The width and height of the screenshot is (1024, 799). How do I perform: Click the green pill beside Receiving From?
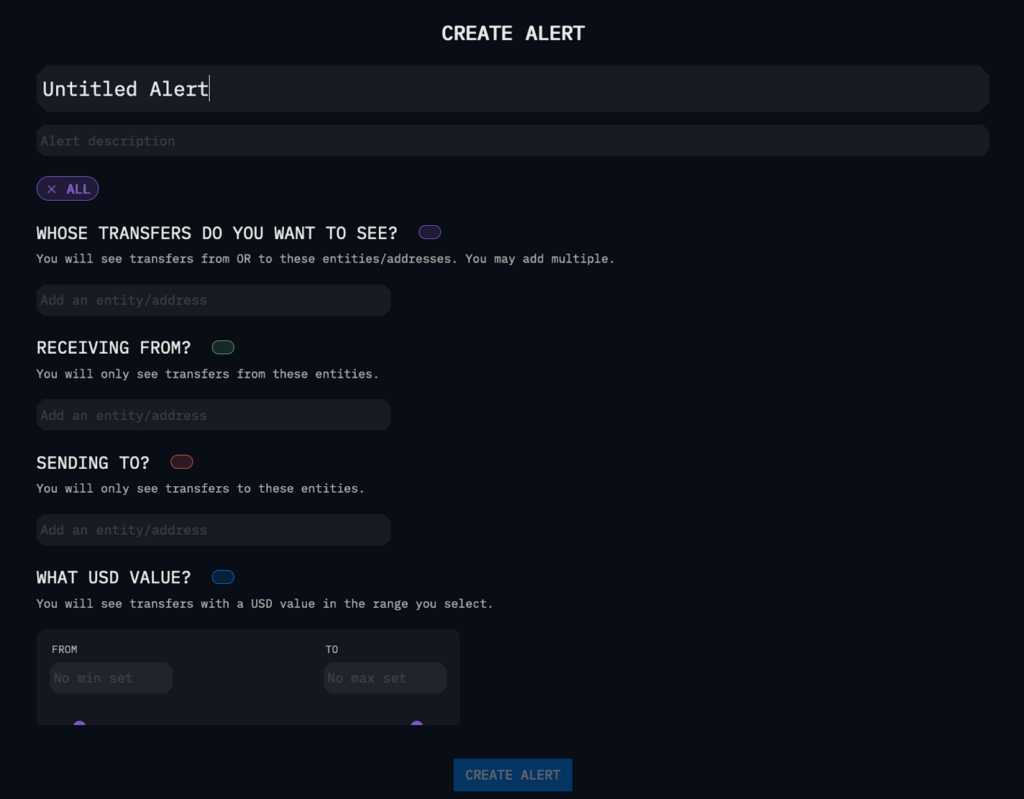click(223, 348)
